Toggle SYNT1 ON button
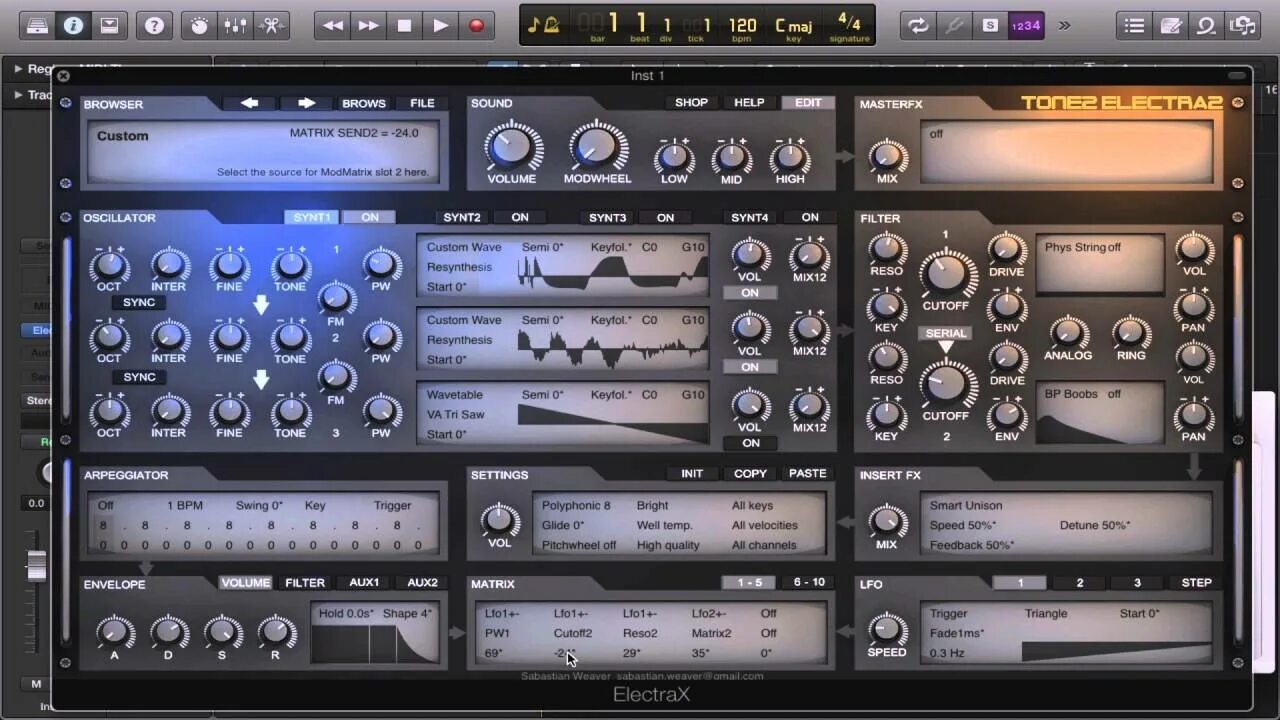Viewport: 1280px width, 720px height. (370, 217)
